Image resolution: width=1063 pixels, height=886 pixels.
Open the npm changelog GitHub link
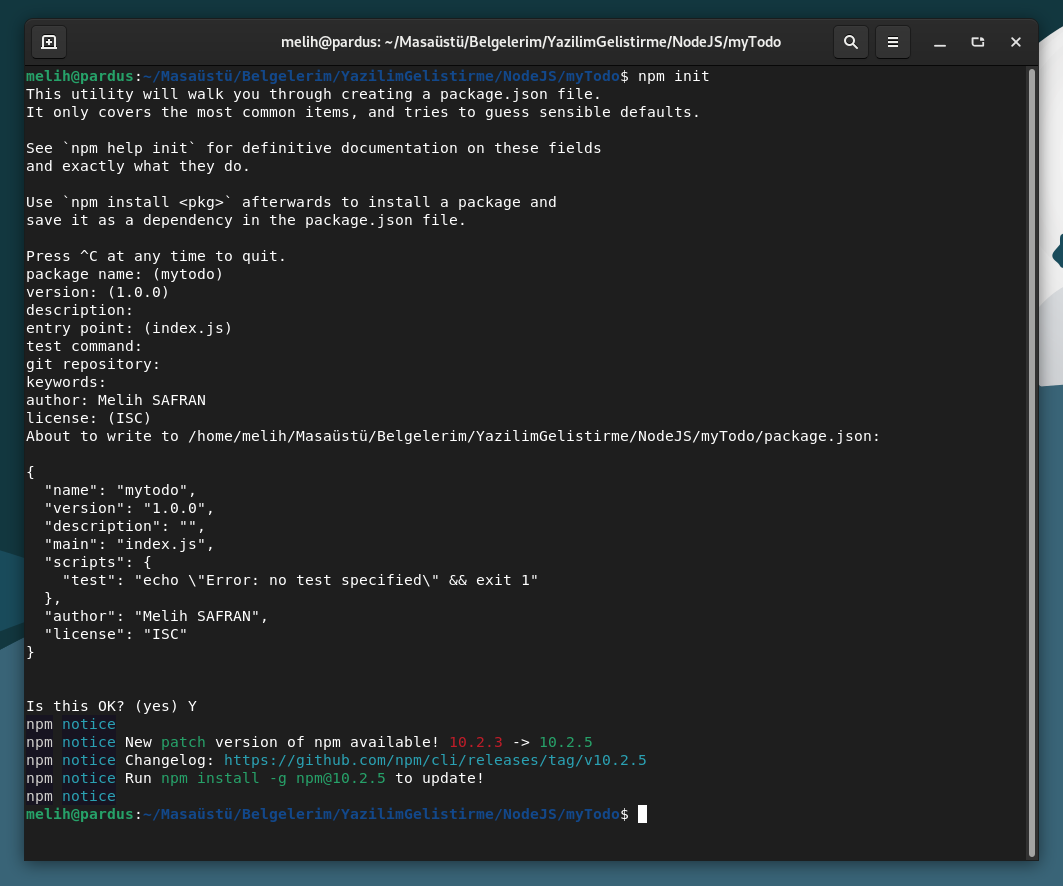coord(435,760)
